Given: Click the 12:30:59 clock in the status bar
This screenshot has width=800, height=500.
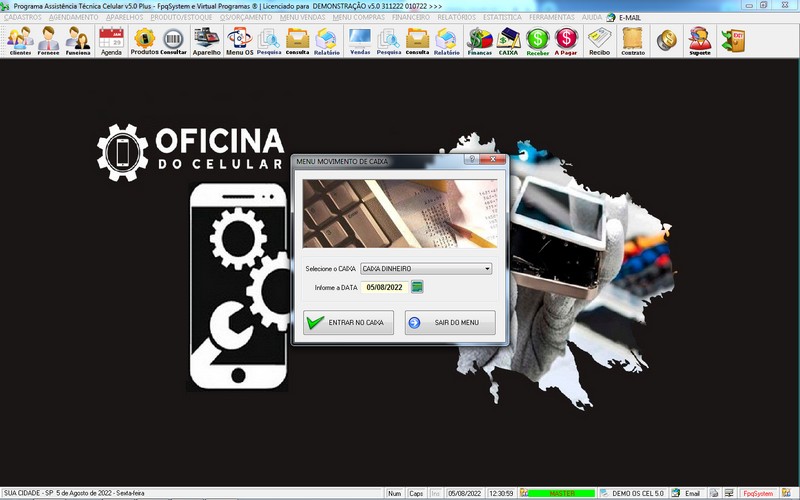Looking at the screenshot, I should pos(501,493).
